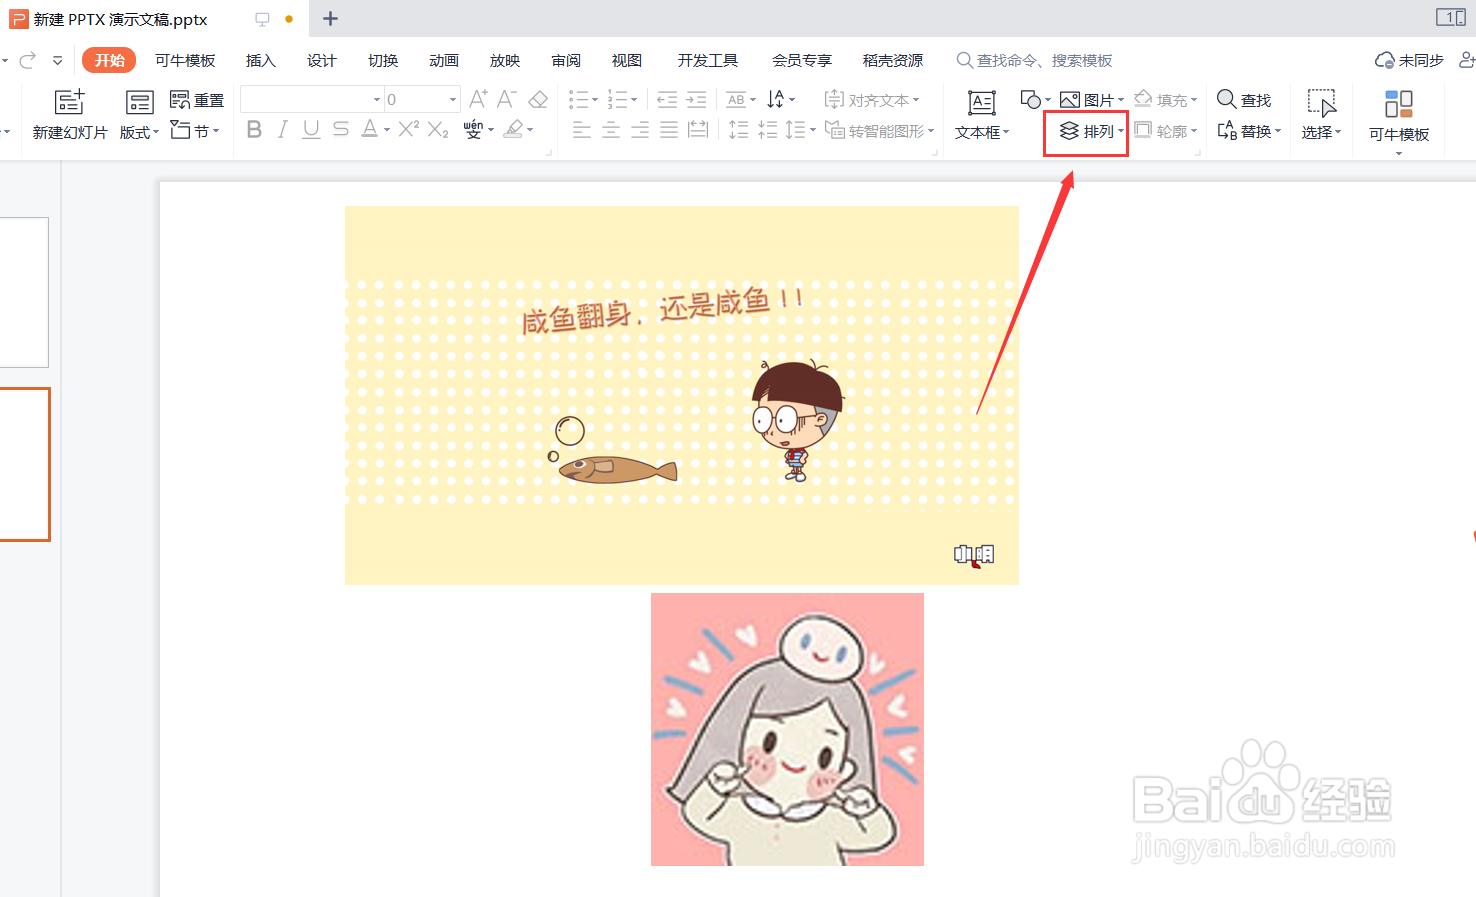The width and height of the screenshot is (1476, 897).
Task: Click the Reset (重置) slide button
Action: tap(197, 100)
